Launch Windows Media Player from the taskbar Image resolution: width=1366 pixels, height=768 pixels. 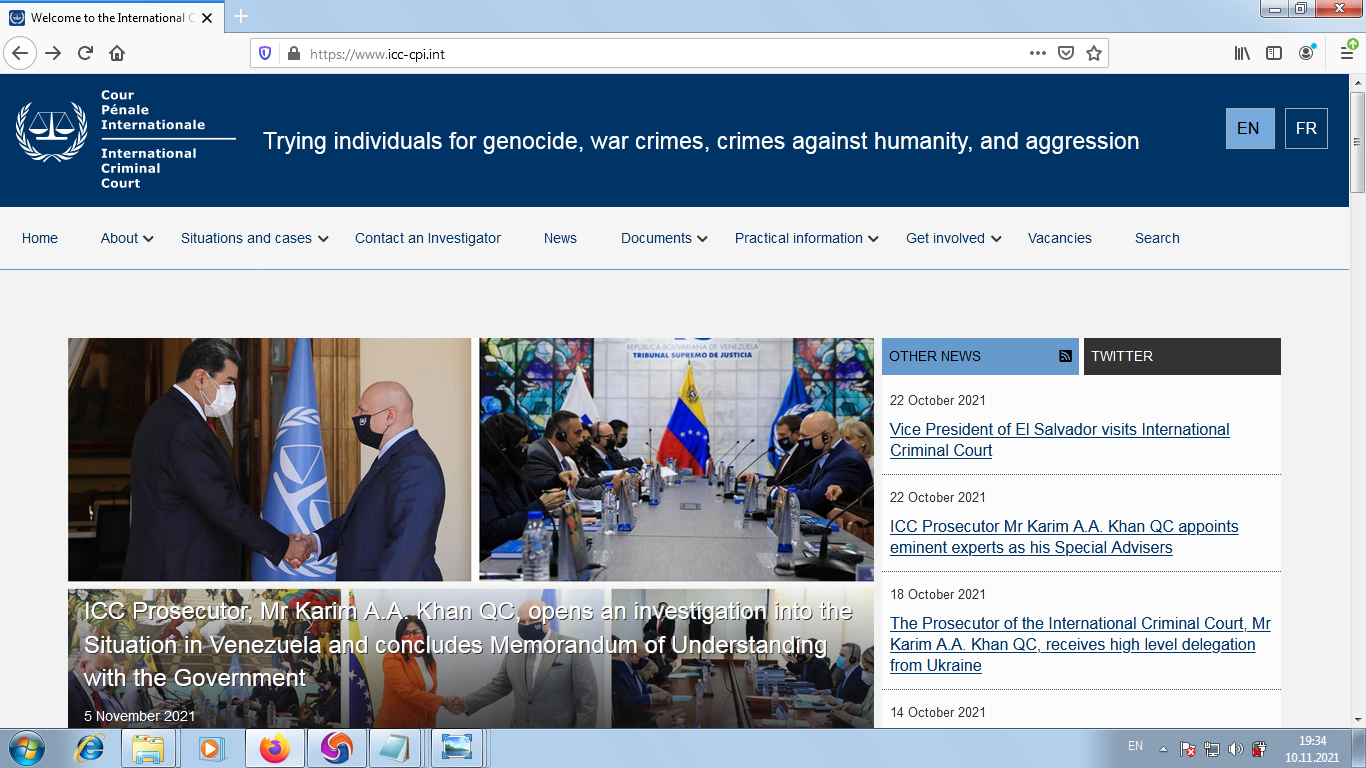point(213,748)
